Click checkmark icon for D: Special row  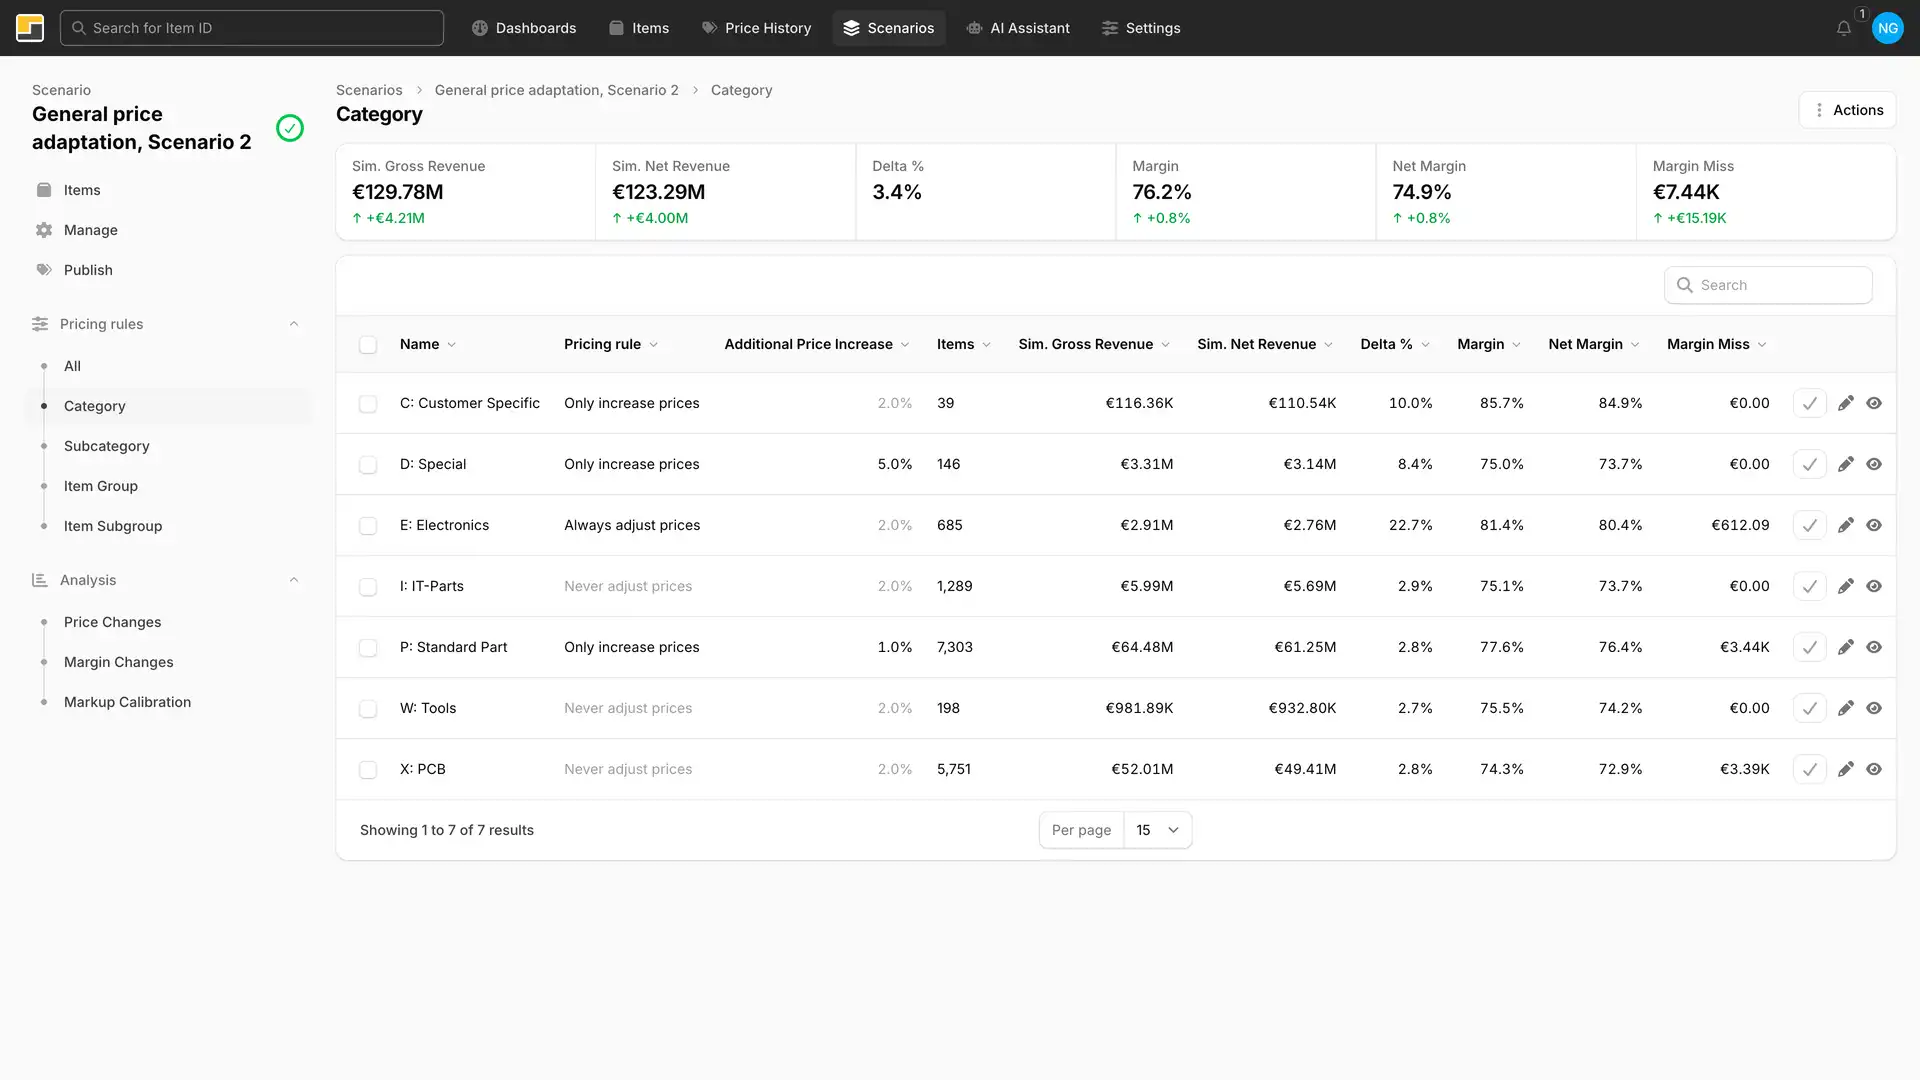[1809, 464]
